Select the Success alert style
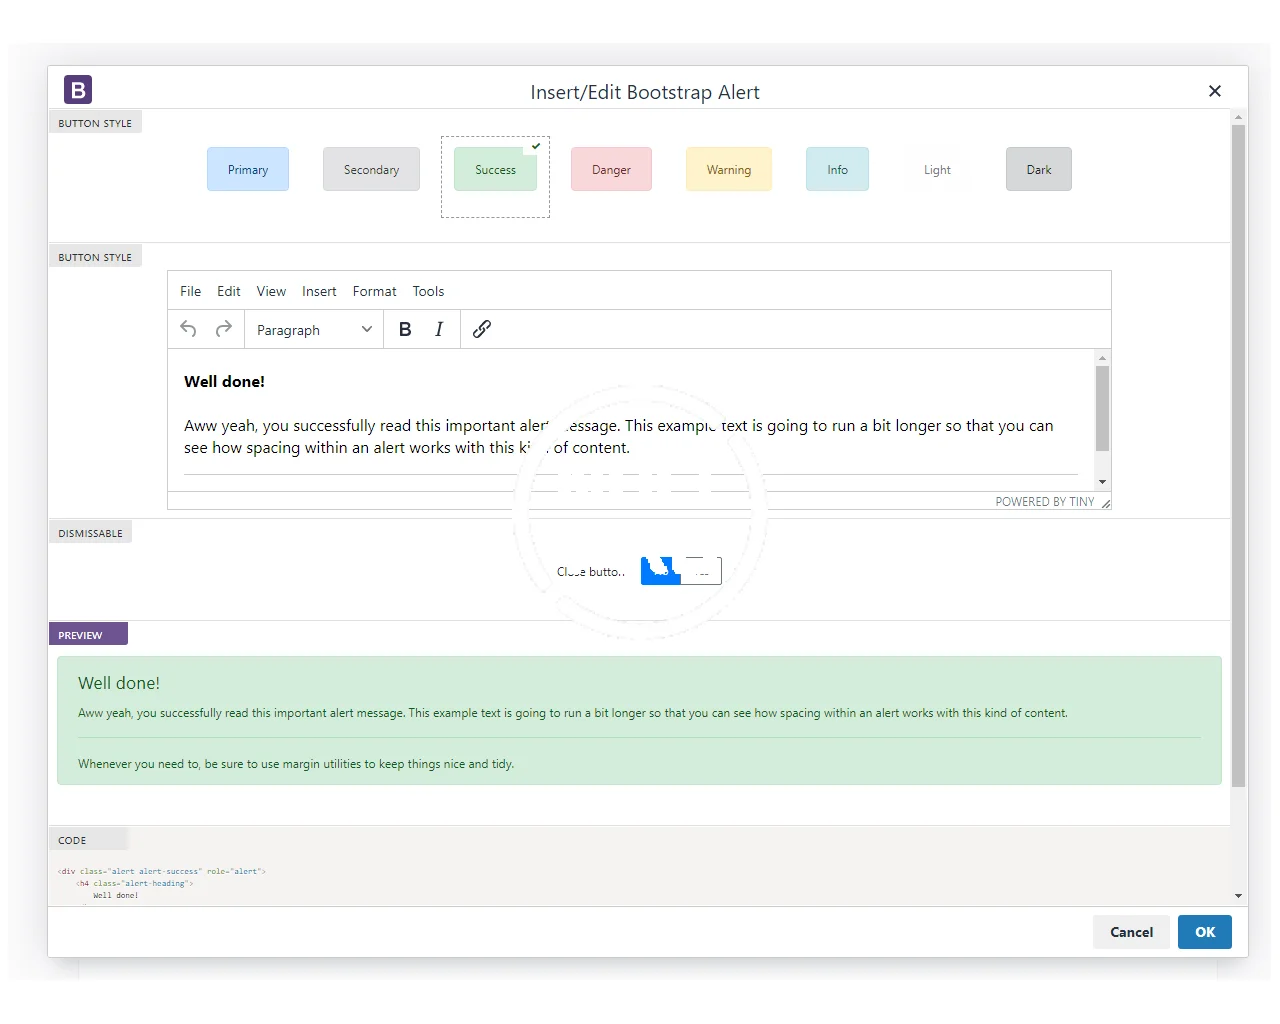 [495, 170]
